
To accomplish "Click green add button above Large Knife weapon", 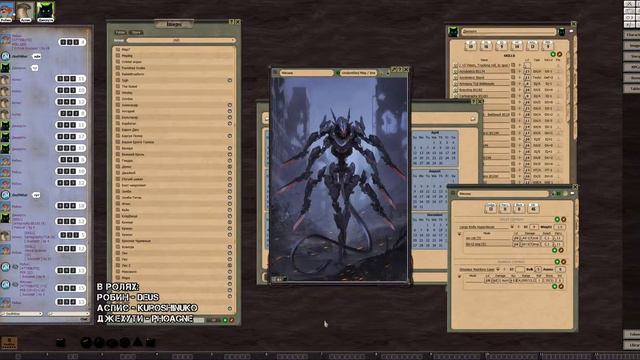I will pos(557,220).
